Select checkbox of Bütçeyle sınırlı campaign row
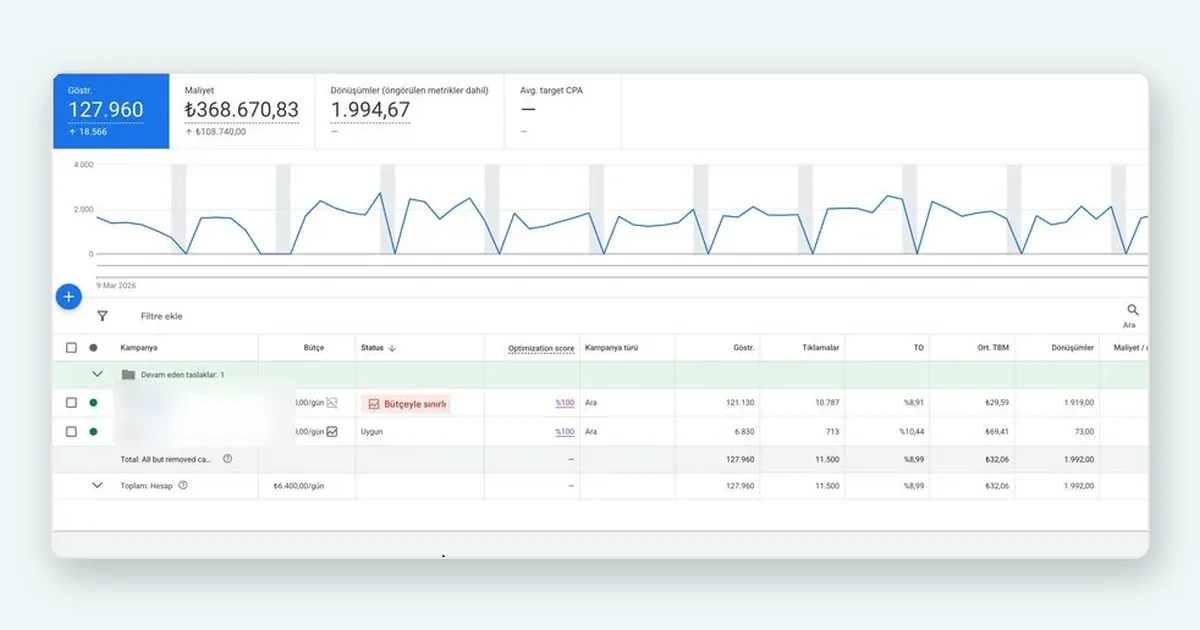 coord(71,403)
